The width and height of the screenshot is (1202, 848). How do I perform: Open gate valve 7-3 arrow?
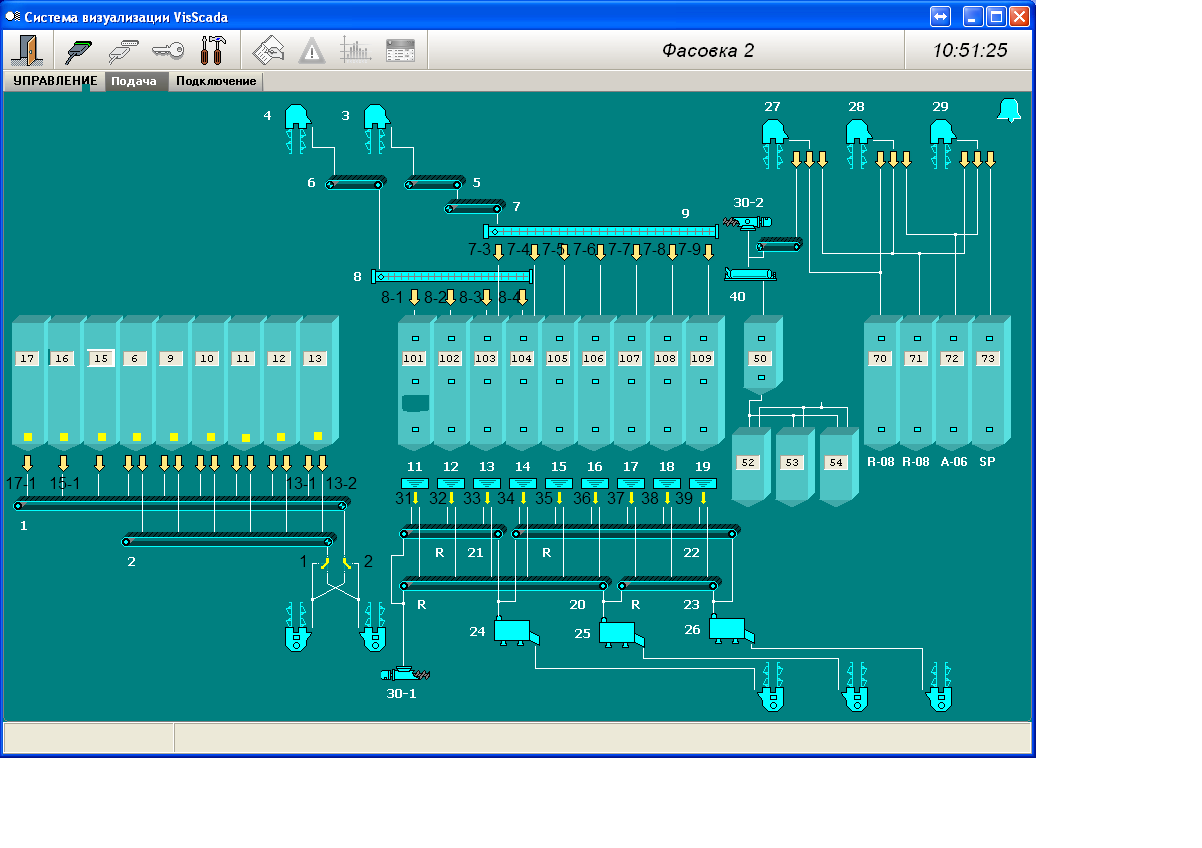(x=498, y=252)
